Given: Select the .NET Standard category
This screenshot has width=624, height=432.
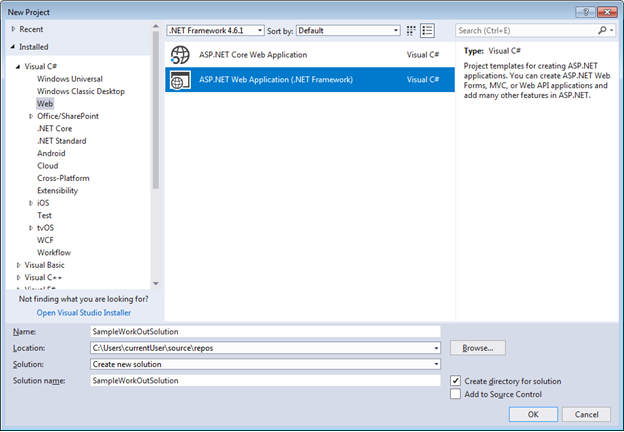Looking at the screenshot, I should pos(62,141).
